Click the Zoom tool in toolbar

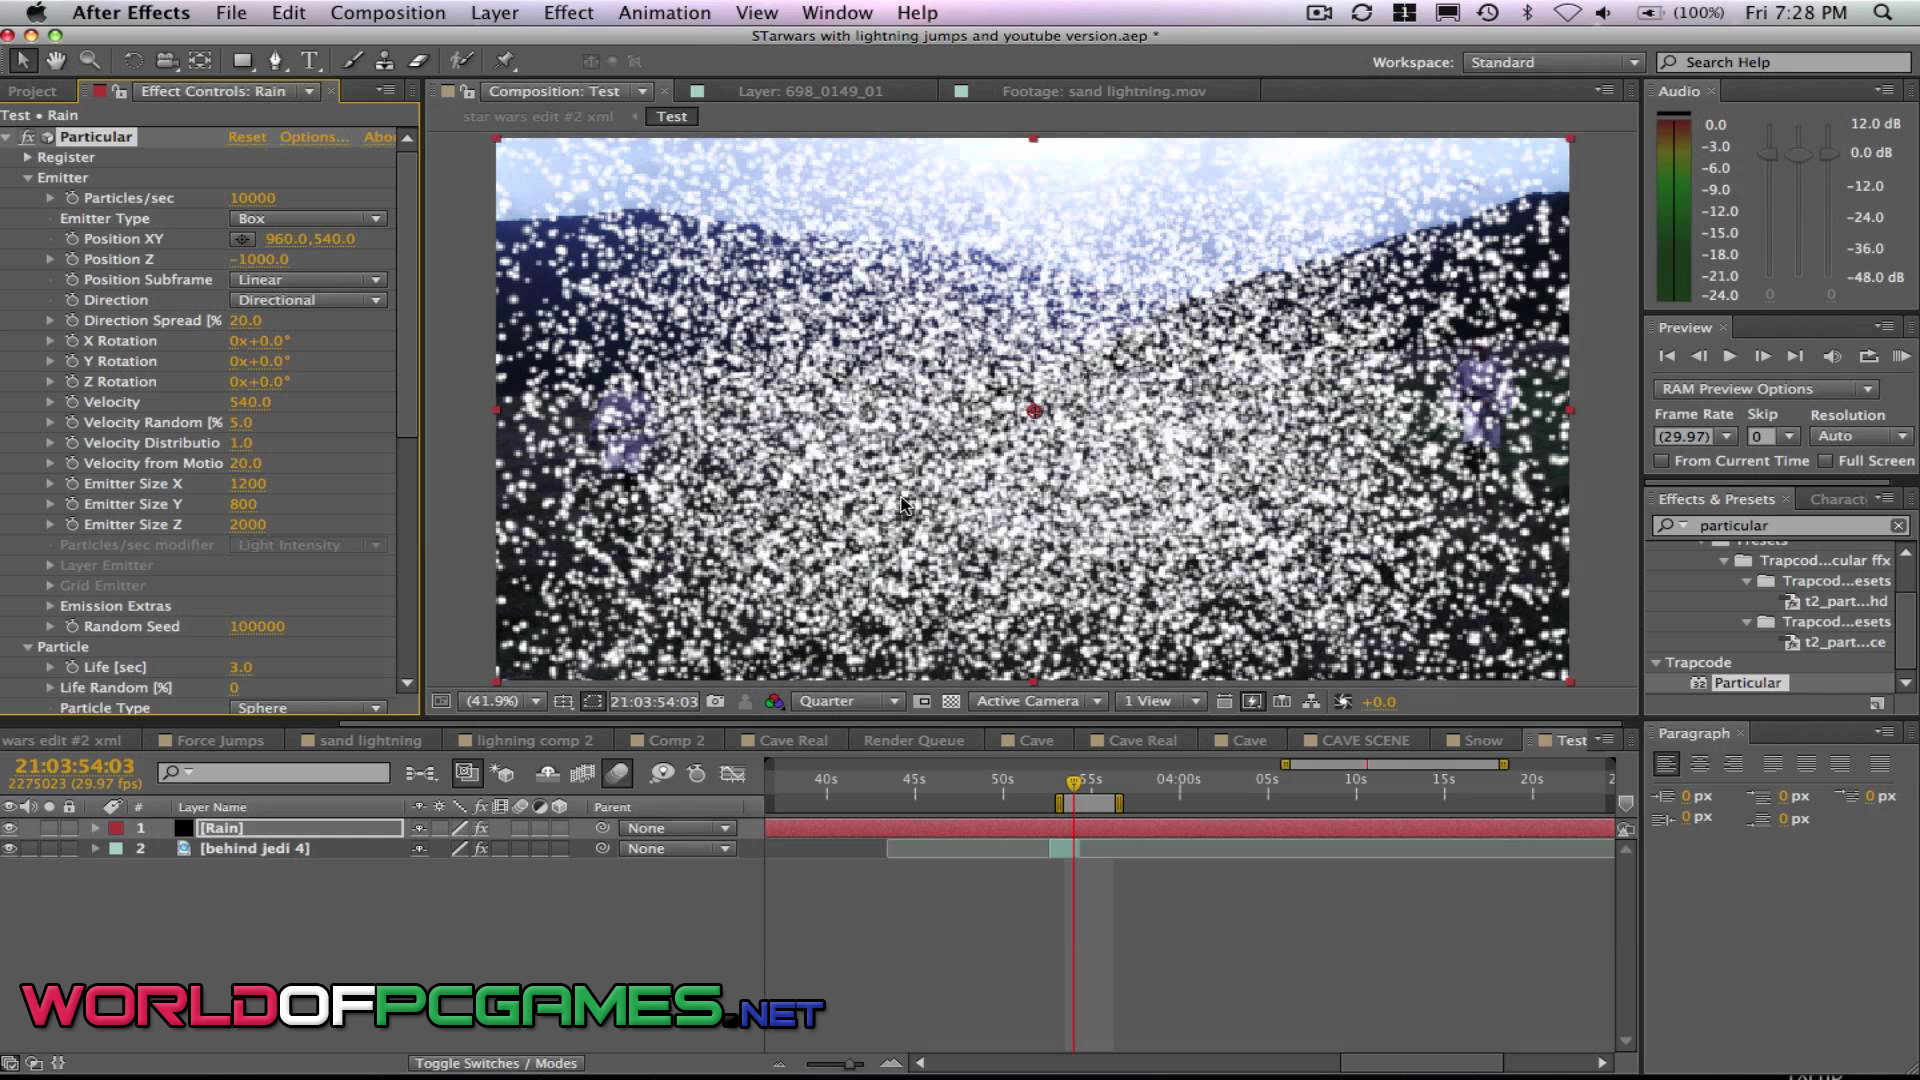(x=87, y=61)
